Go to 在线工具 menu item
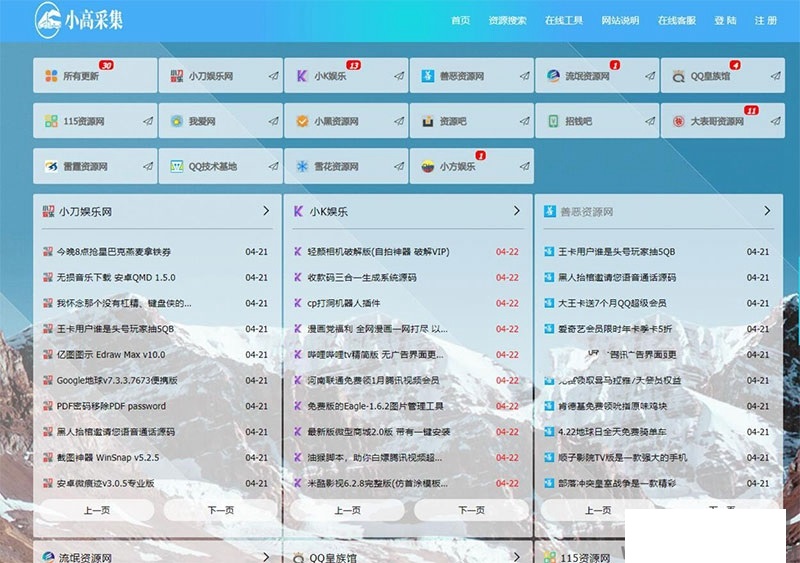This screenshot has height=563, width=800. pos(563,20)
